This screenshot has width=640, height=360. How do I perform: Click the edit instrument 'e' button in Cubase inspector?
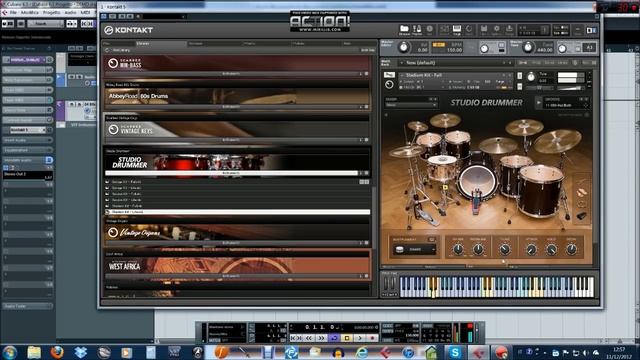coord(49,130)
